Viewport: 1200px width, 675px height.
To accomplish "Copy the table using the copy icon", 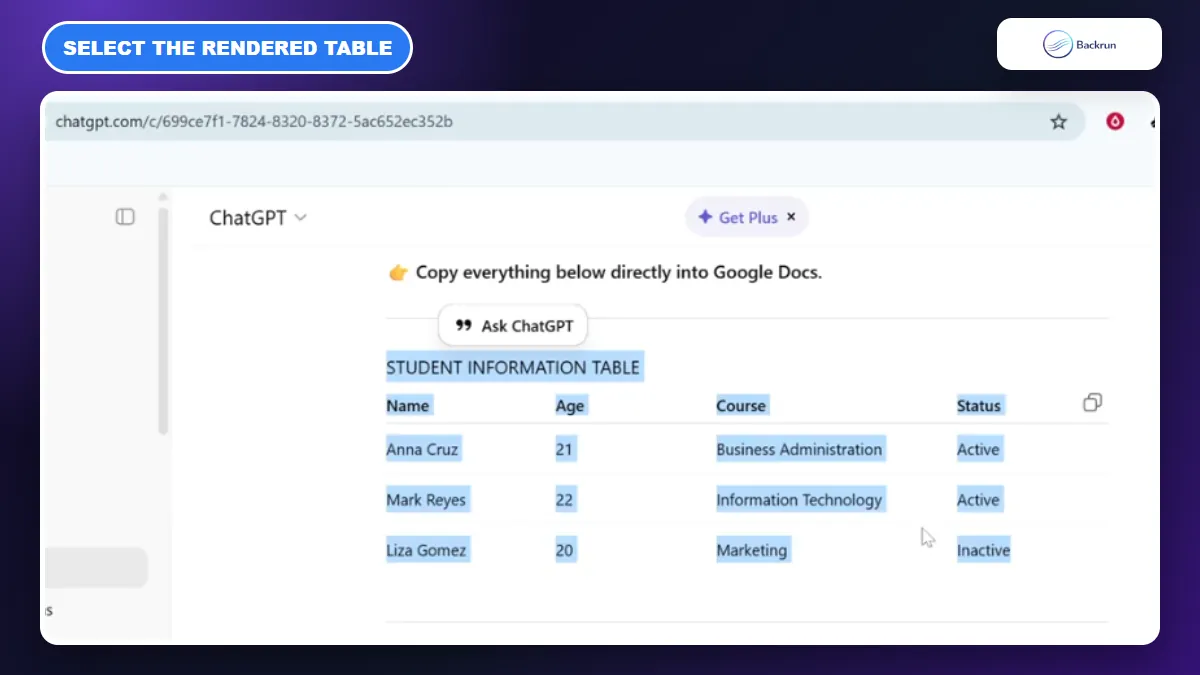I will [x=1093, y=402].
